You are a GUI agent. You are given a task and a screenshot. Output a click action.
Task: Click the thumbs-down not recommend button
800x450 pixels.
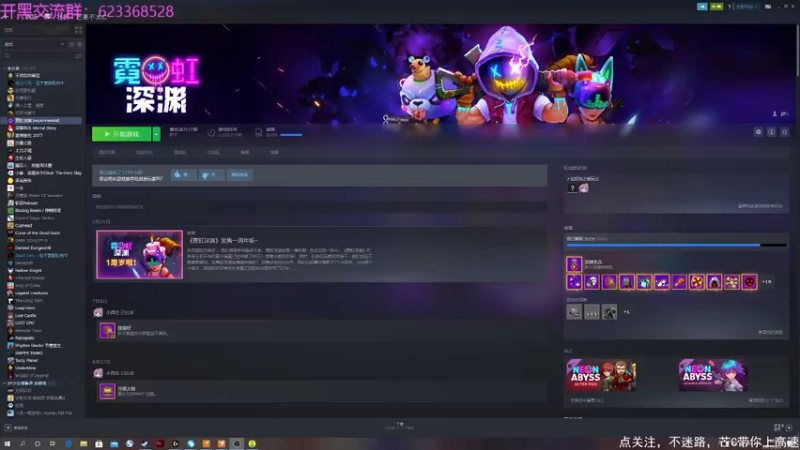(210, 174)
